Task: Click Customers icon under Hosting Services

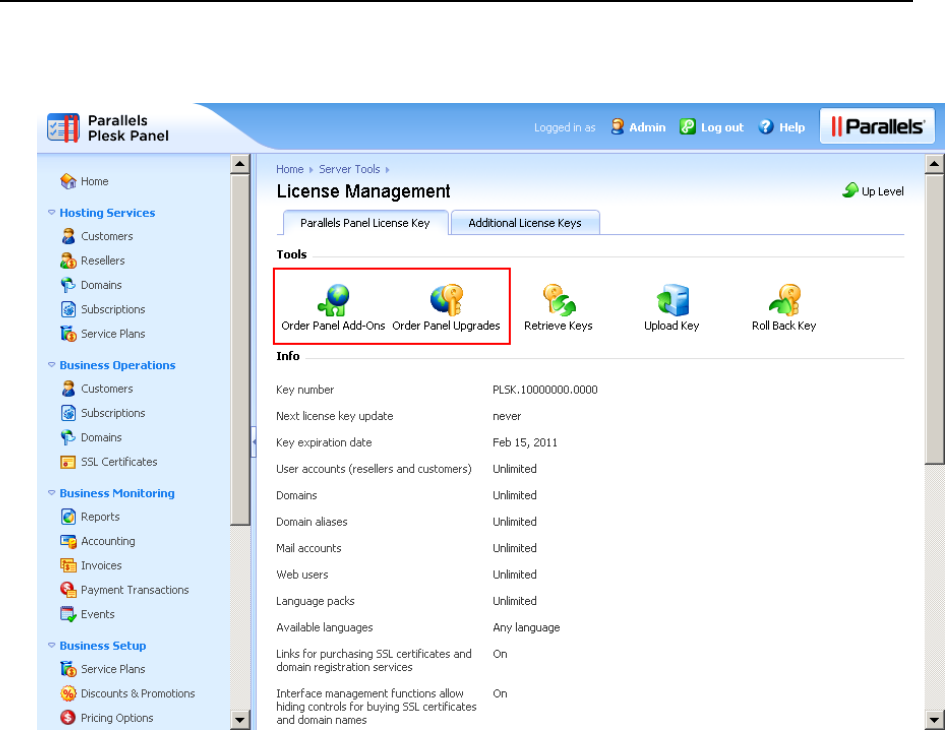Action: pyautogui.click(x=68, y=236)
